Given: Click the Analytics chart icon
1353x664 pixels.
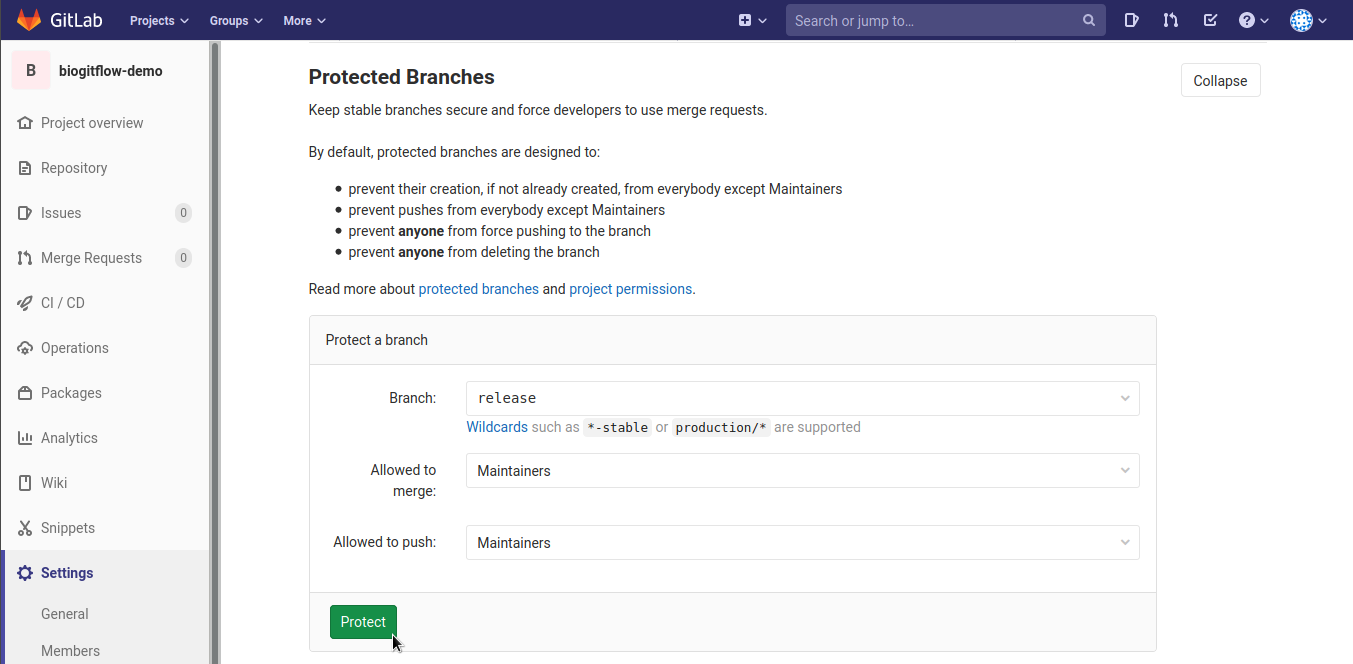Looking at the screenshot, I should tap(25, 438).
